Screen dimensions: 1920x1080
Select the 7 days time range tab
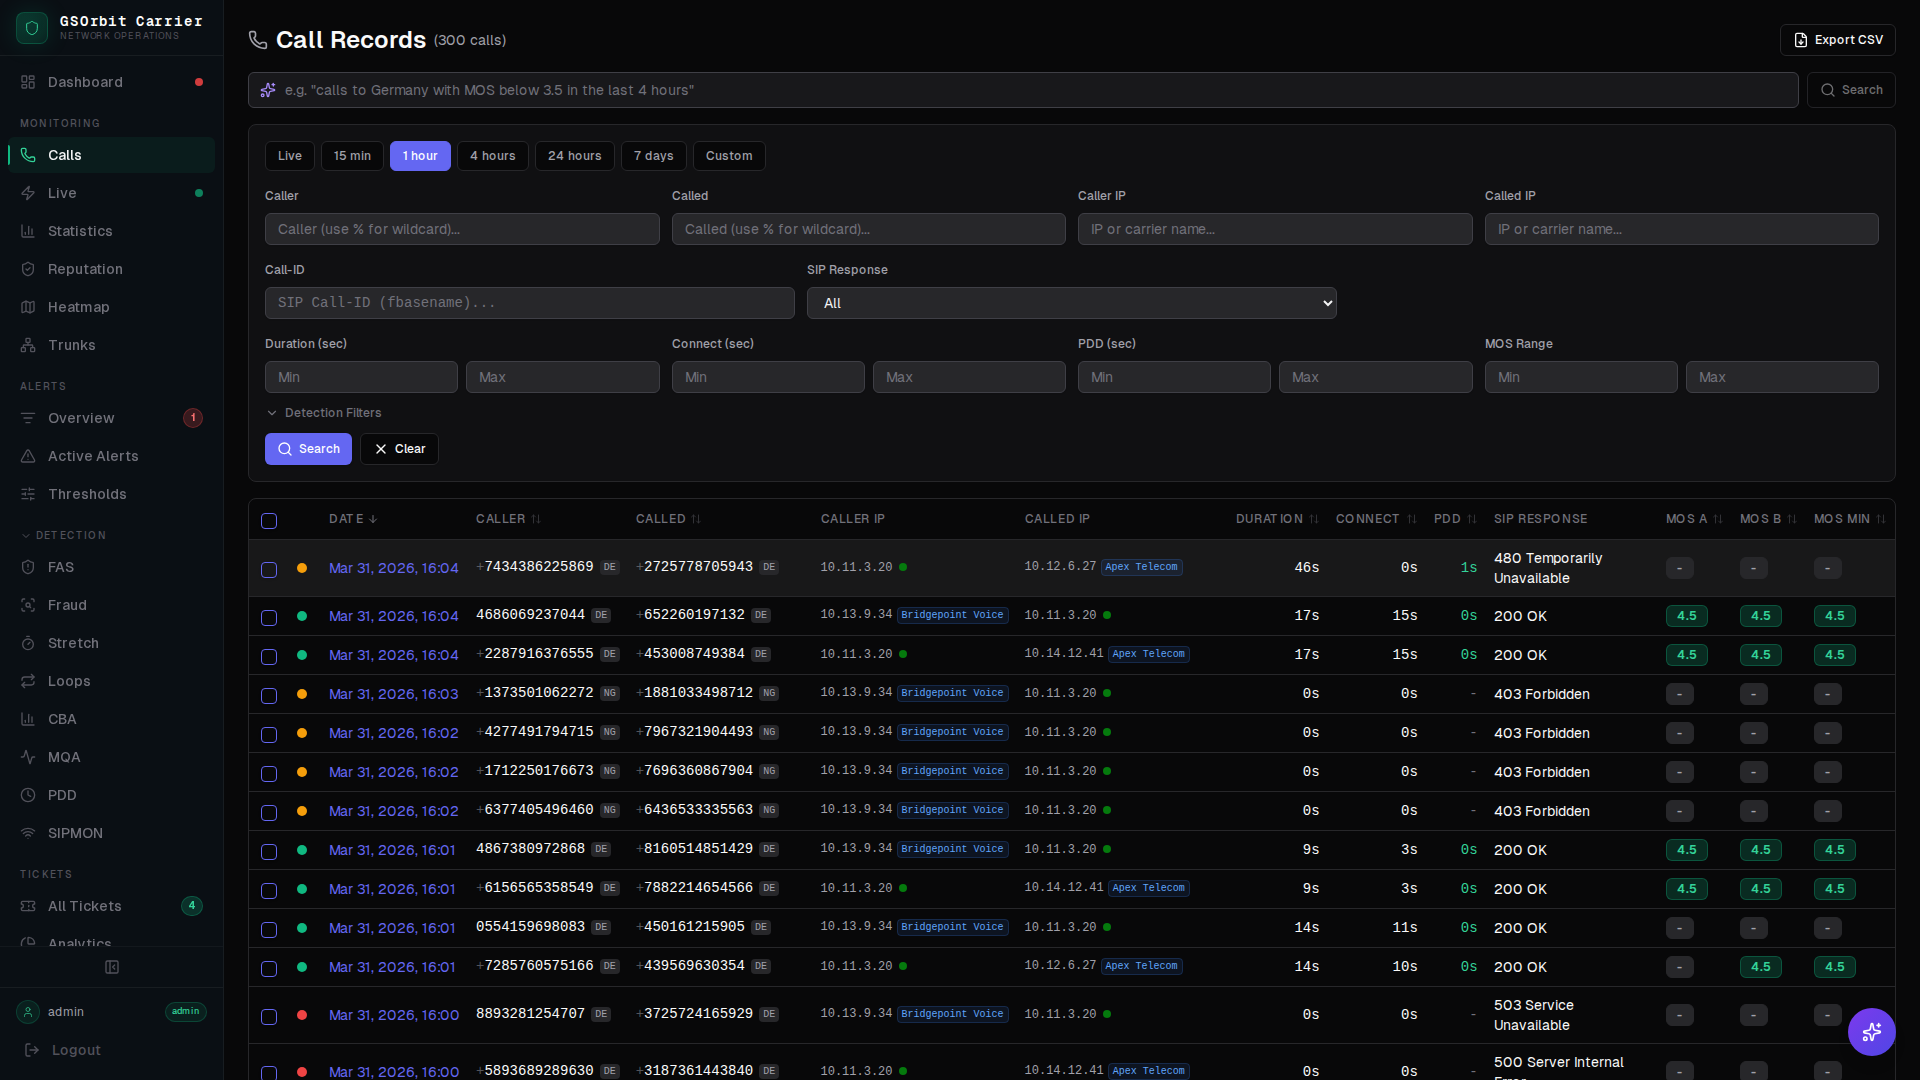click(653, 156)
